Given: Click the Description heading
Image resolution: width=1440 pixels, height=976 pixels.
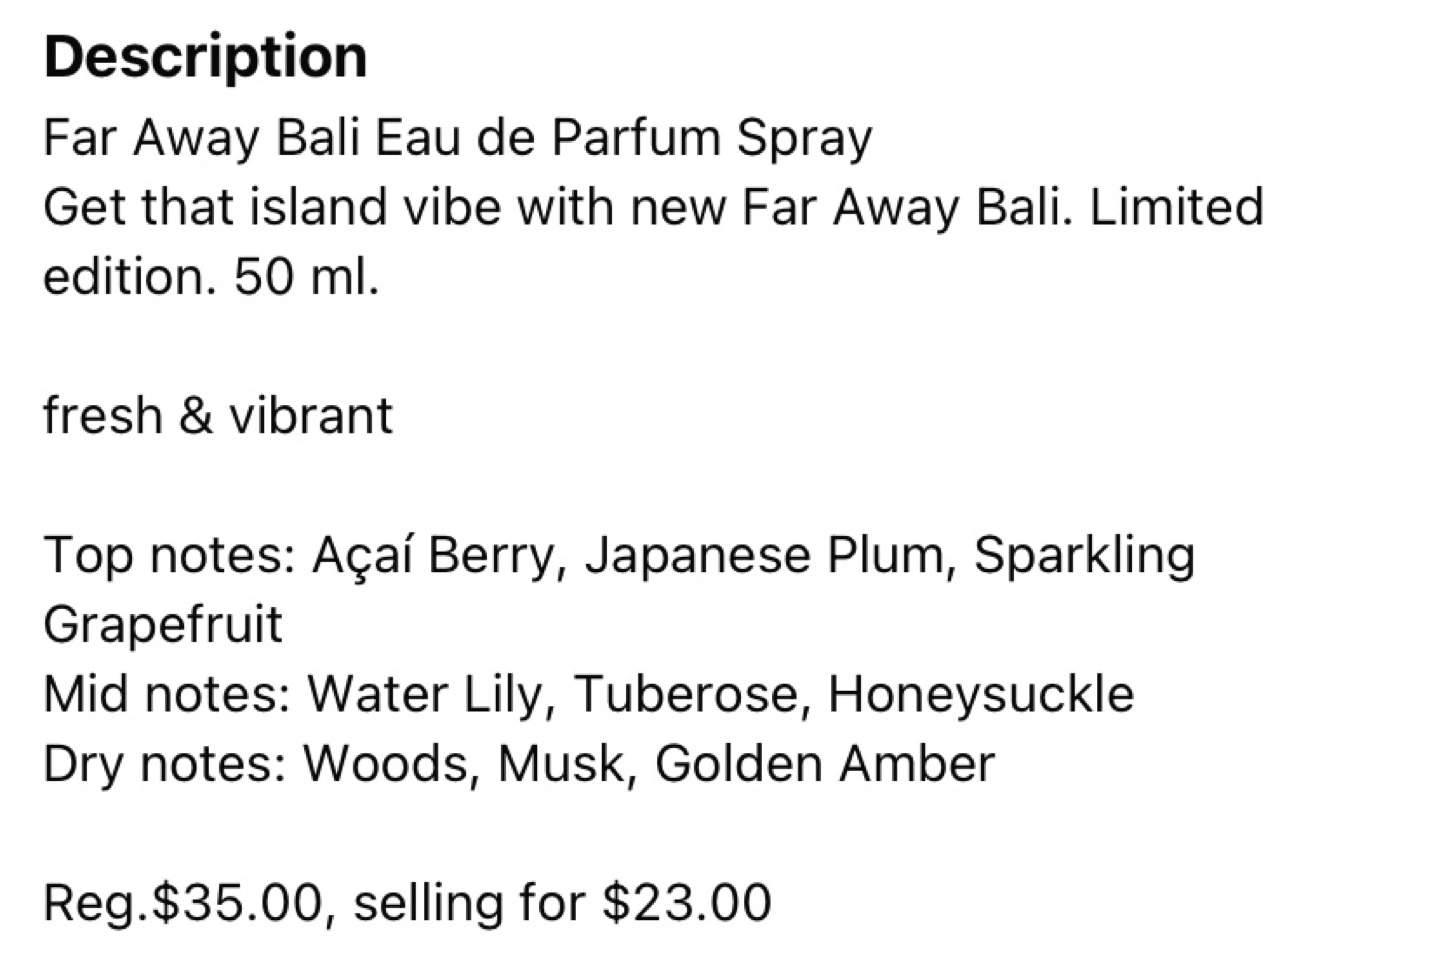Looking at the screenshot, I should [206, 57].
